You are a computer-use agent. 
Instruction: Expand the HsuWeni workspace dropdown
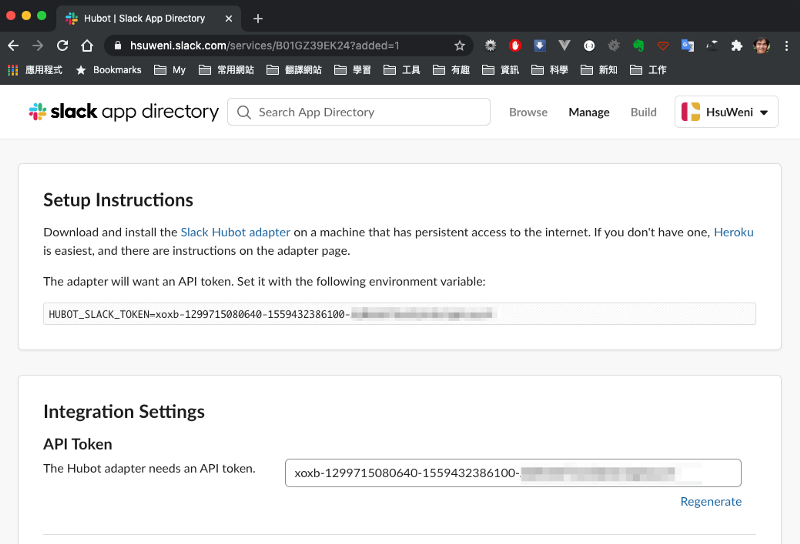tap(726, 112)
